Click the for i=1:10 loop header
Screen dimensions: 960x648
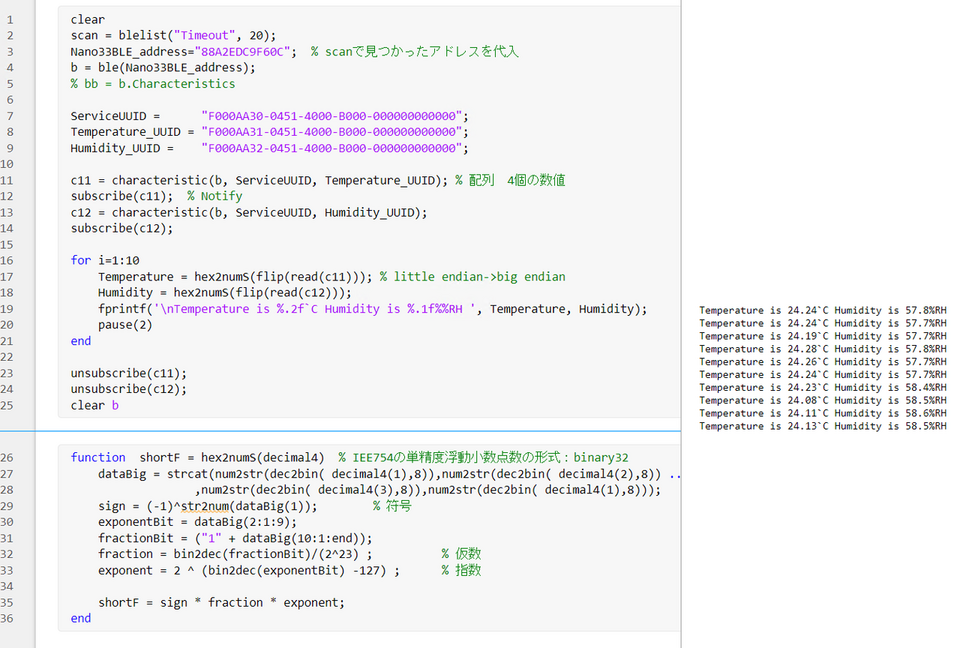105,260
